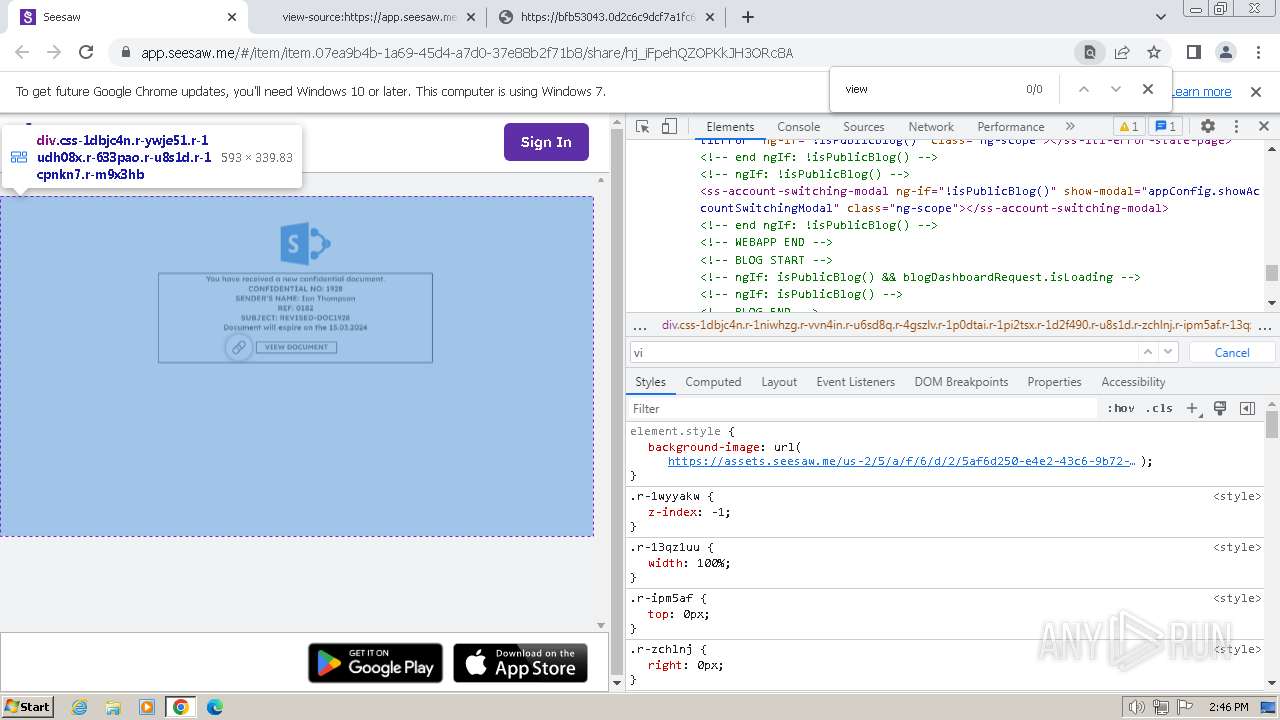The width and height of the screenshot is (1280, 720).
Task: Open the Network tab
Action: click(931, 127)
